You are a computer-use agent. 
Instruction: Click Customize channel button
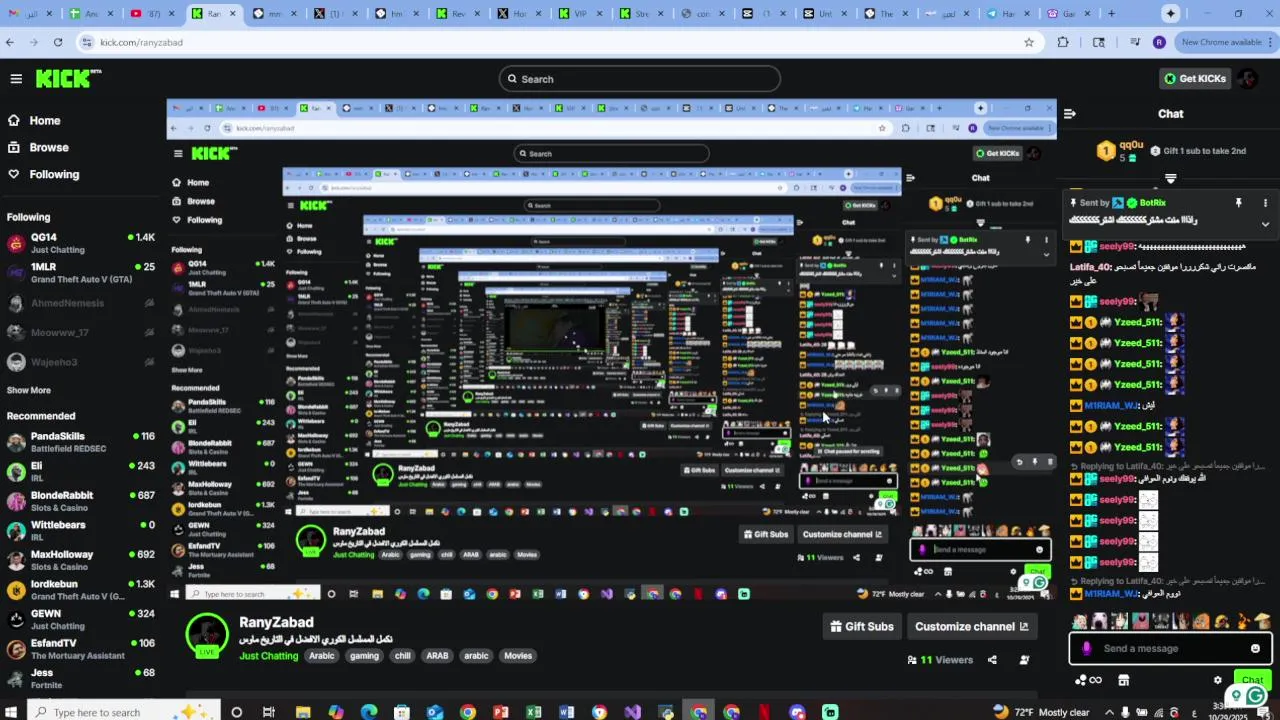[971, 627]
